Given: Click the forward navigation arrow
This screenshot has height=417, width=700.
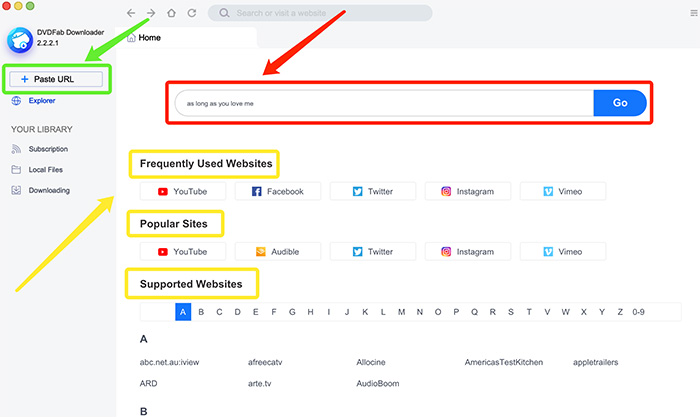Looking at the screenshot, I should click(151, 13).
